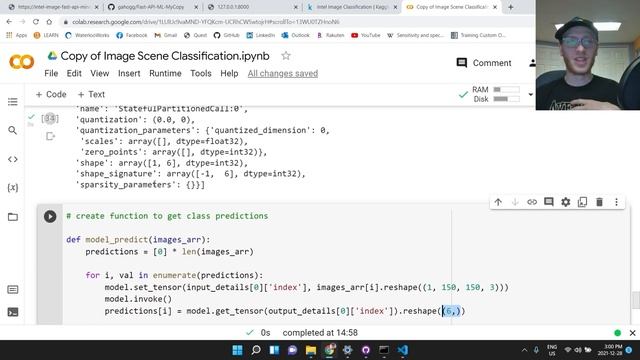Image resolution: width=640 pixels, height=360 pixels.
Task: Open the GitHub bookmark
Action: click(x=227, y=35)
